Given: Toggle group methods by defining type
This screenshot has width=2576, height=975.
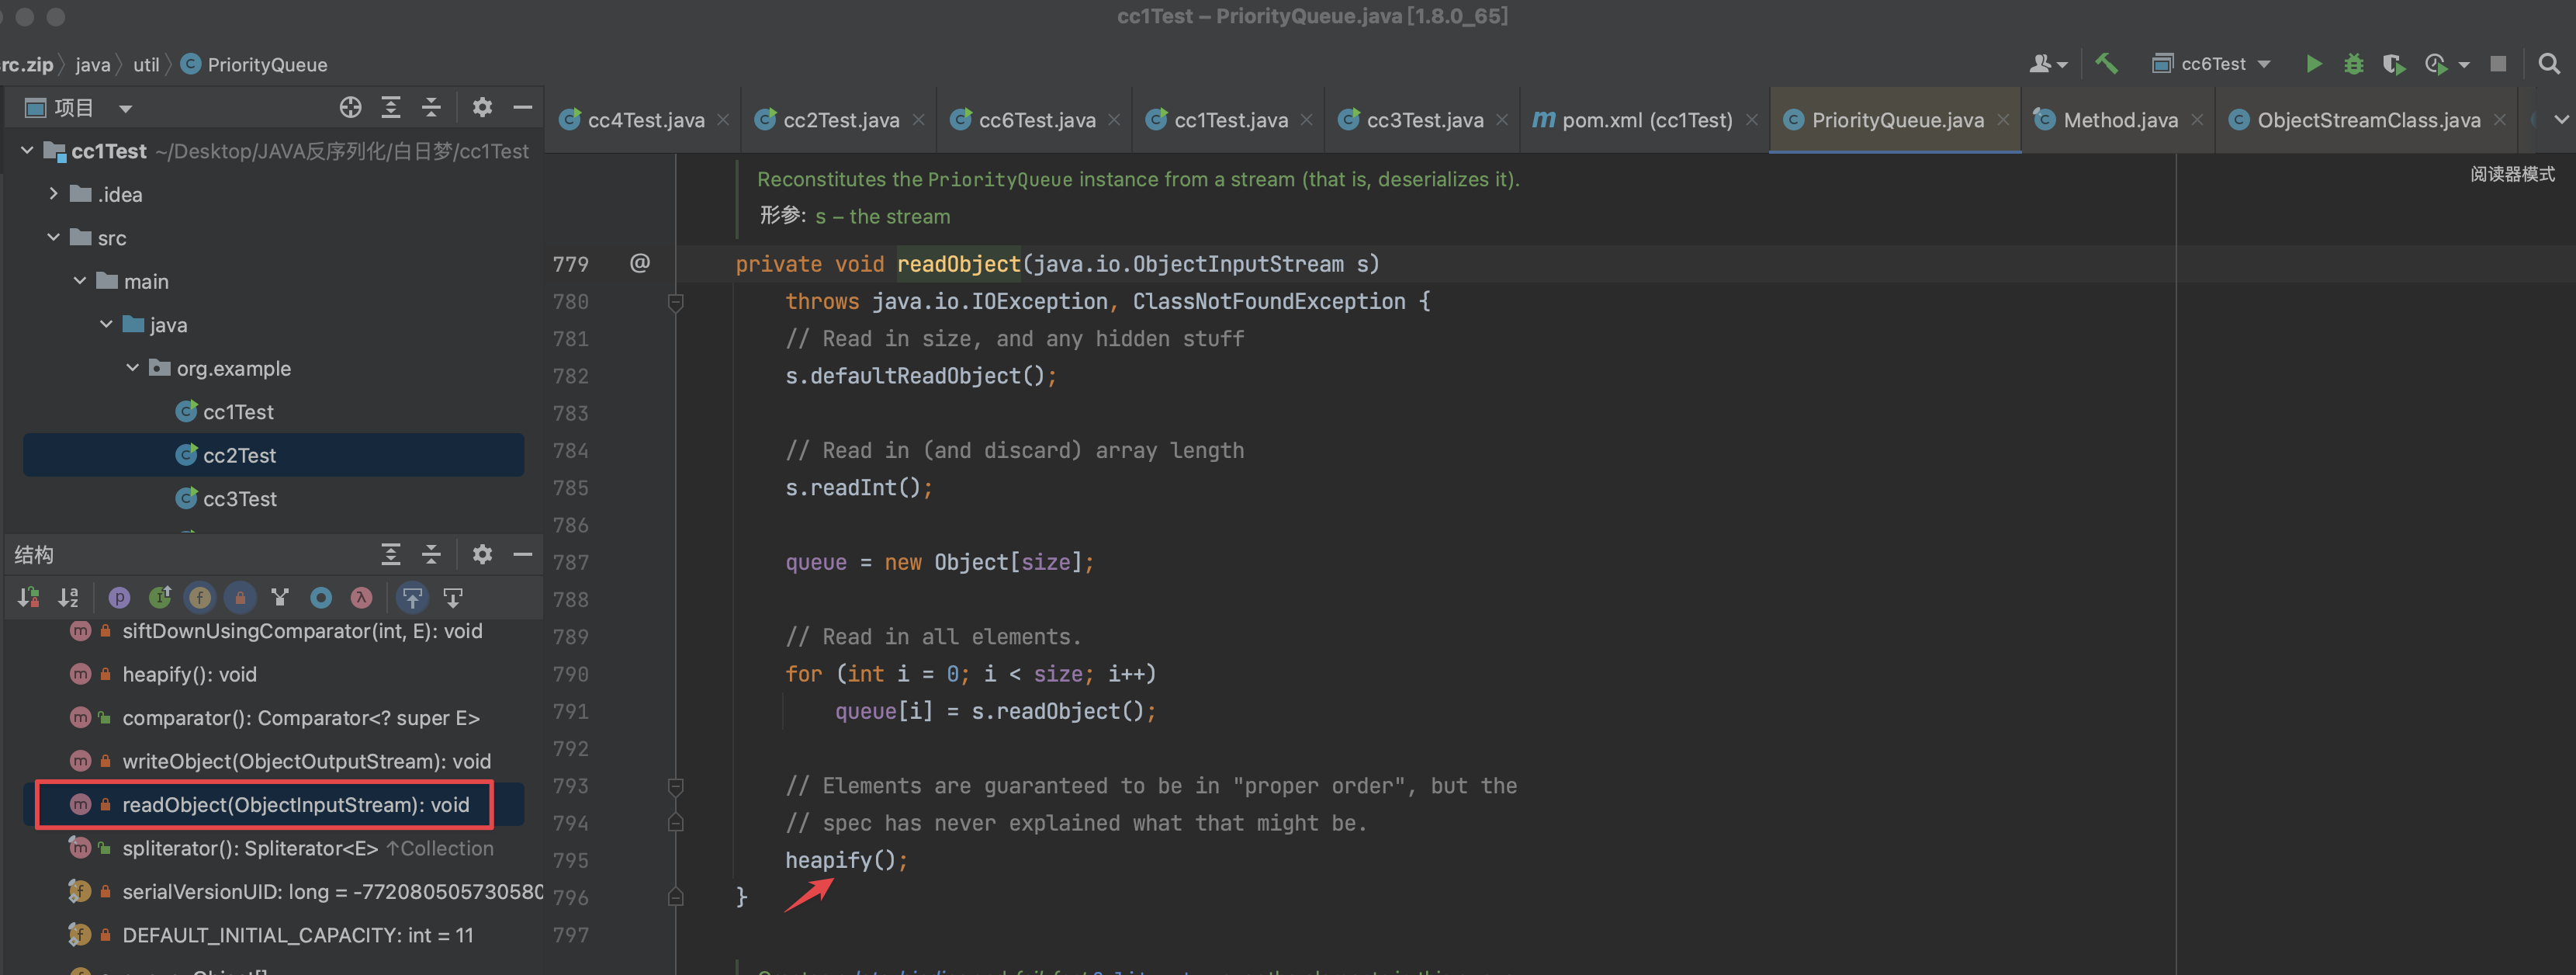Looking at the screenshot, I should pyautogui.click(x=280, y=598).
